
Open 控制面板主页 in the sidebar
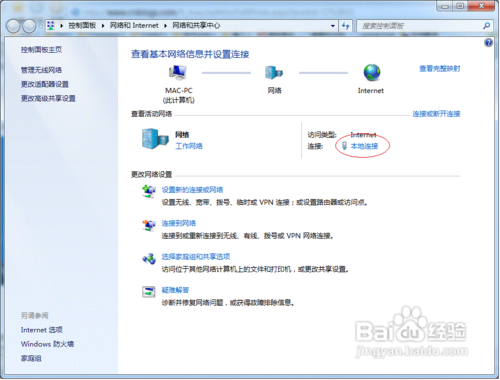[41, 50]
